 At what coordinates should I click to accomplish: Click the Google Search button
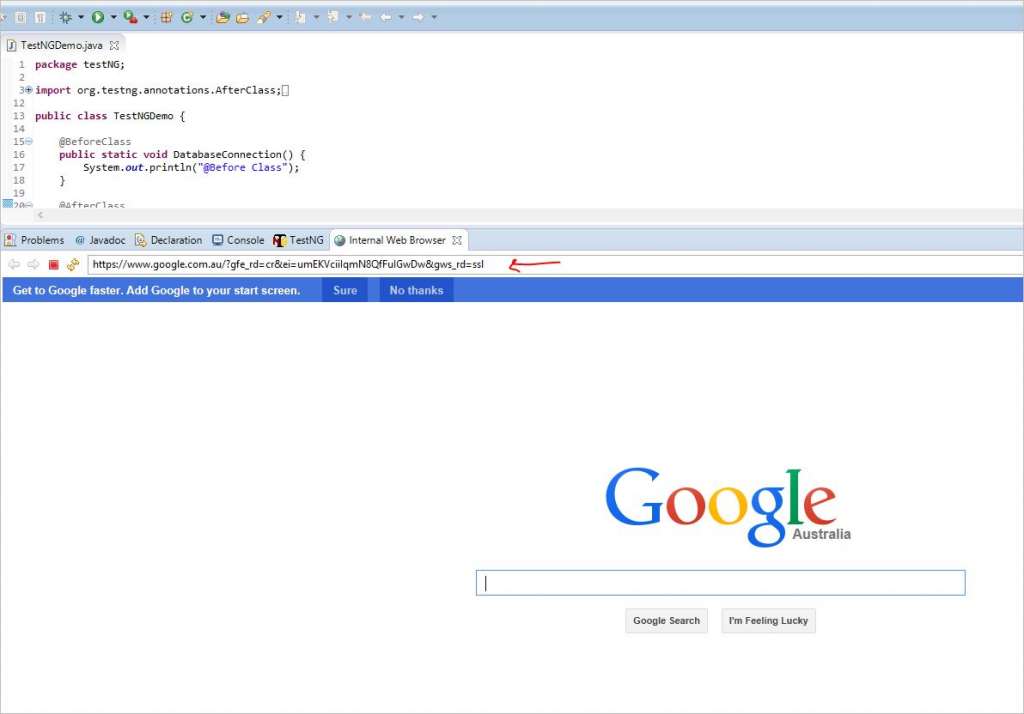click(666, 621)
